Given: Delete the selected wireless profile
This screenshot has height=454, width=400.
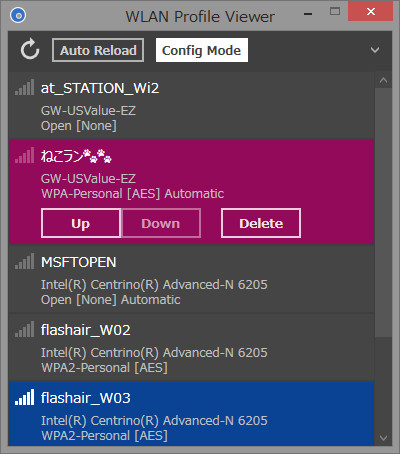Looking at the screenshot, I should (261, 223).
